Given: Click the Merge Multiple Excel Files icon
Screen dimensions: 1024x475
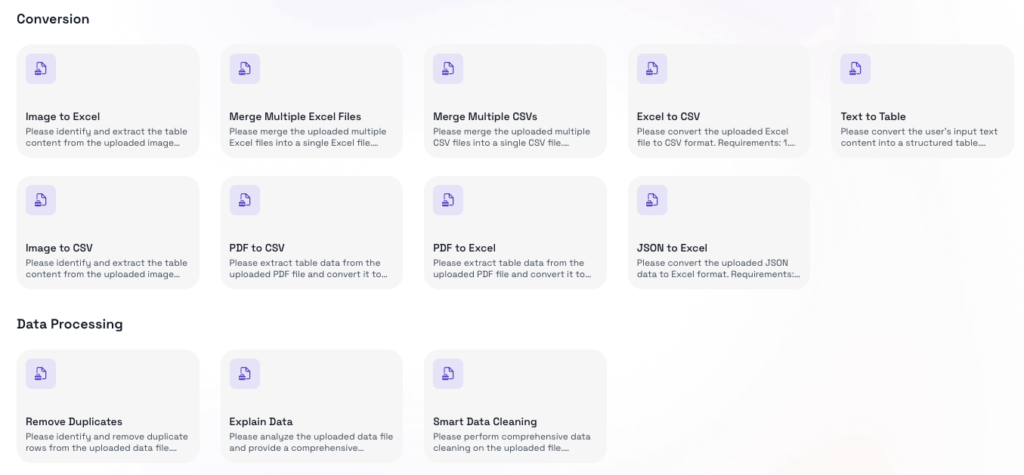Looking at the screenshot, I should (x=244, y=69).
